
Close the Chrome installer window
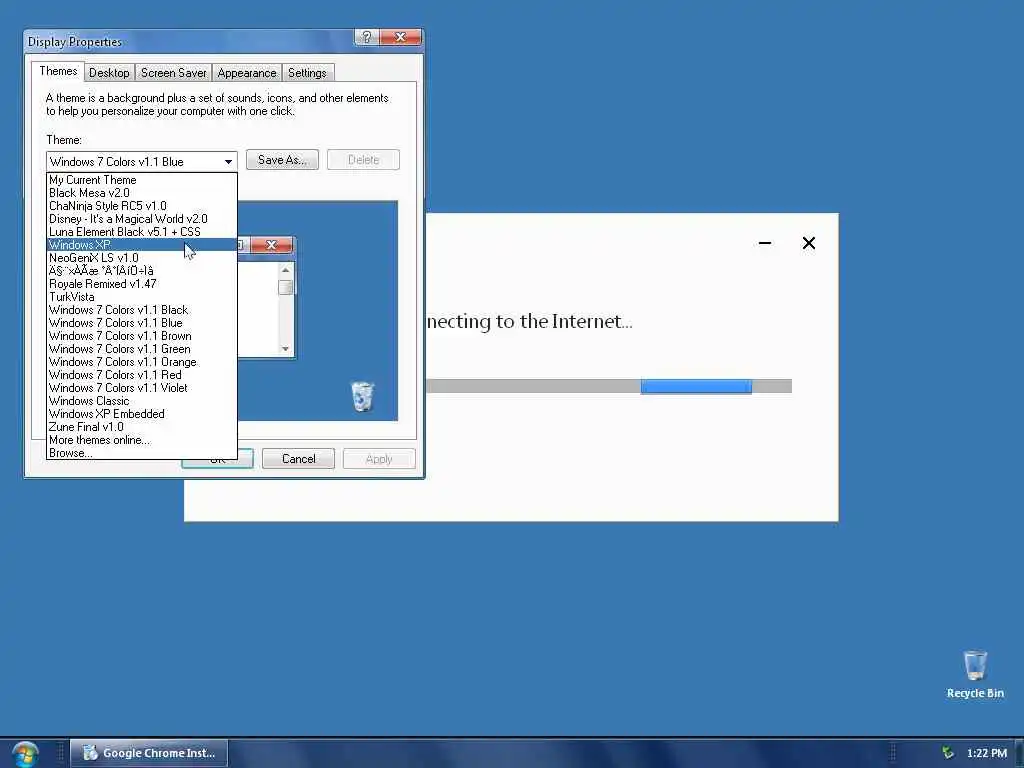coord(808,243)
